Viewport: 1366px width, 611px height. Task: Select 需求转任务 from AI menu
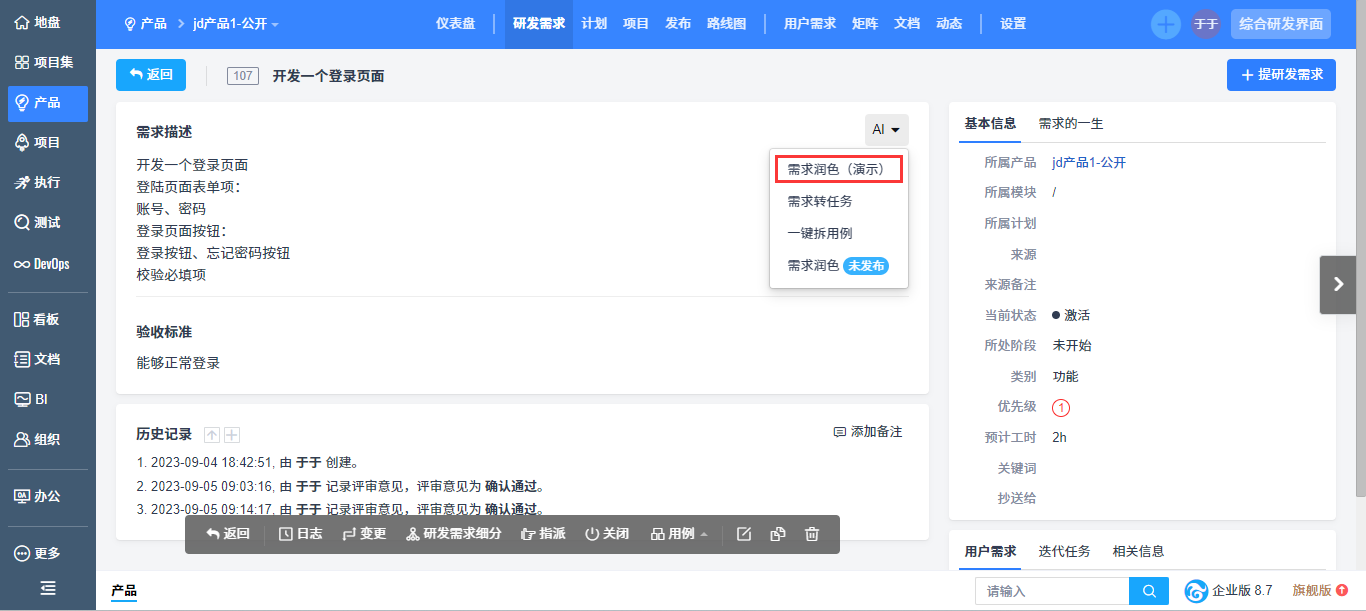point(820,201)
